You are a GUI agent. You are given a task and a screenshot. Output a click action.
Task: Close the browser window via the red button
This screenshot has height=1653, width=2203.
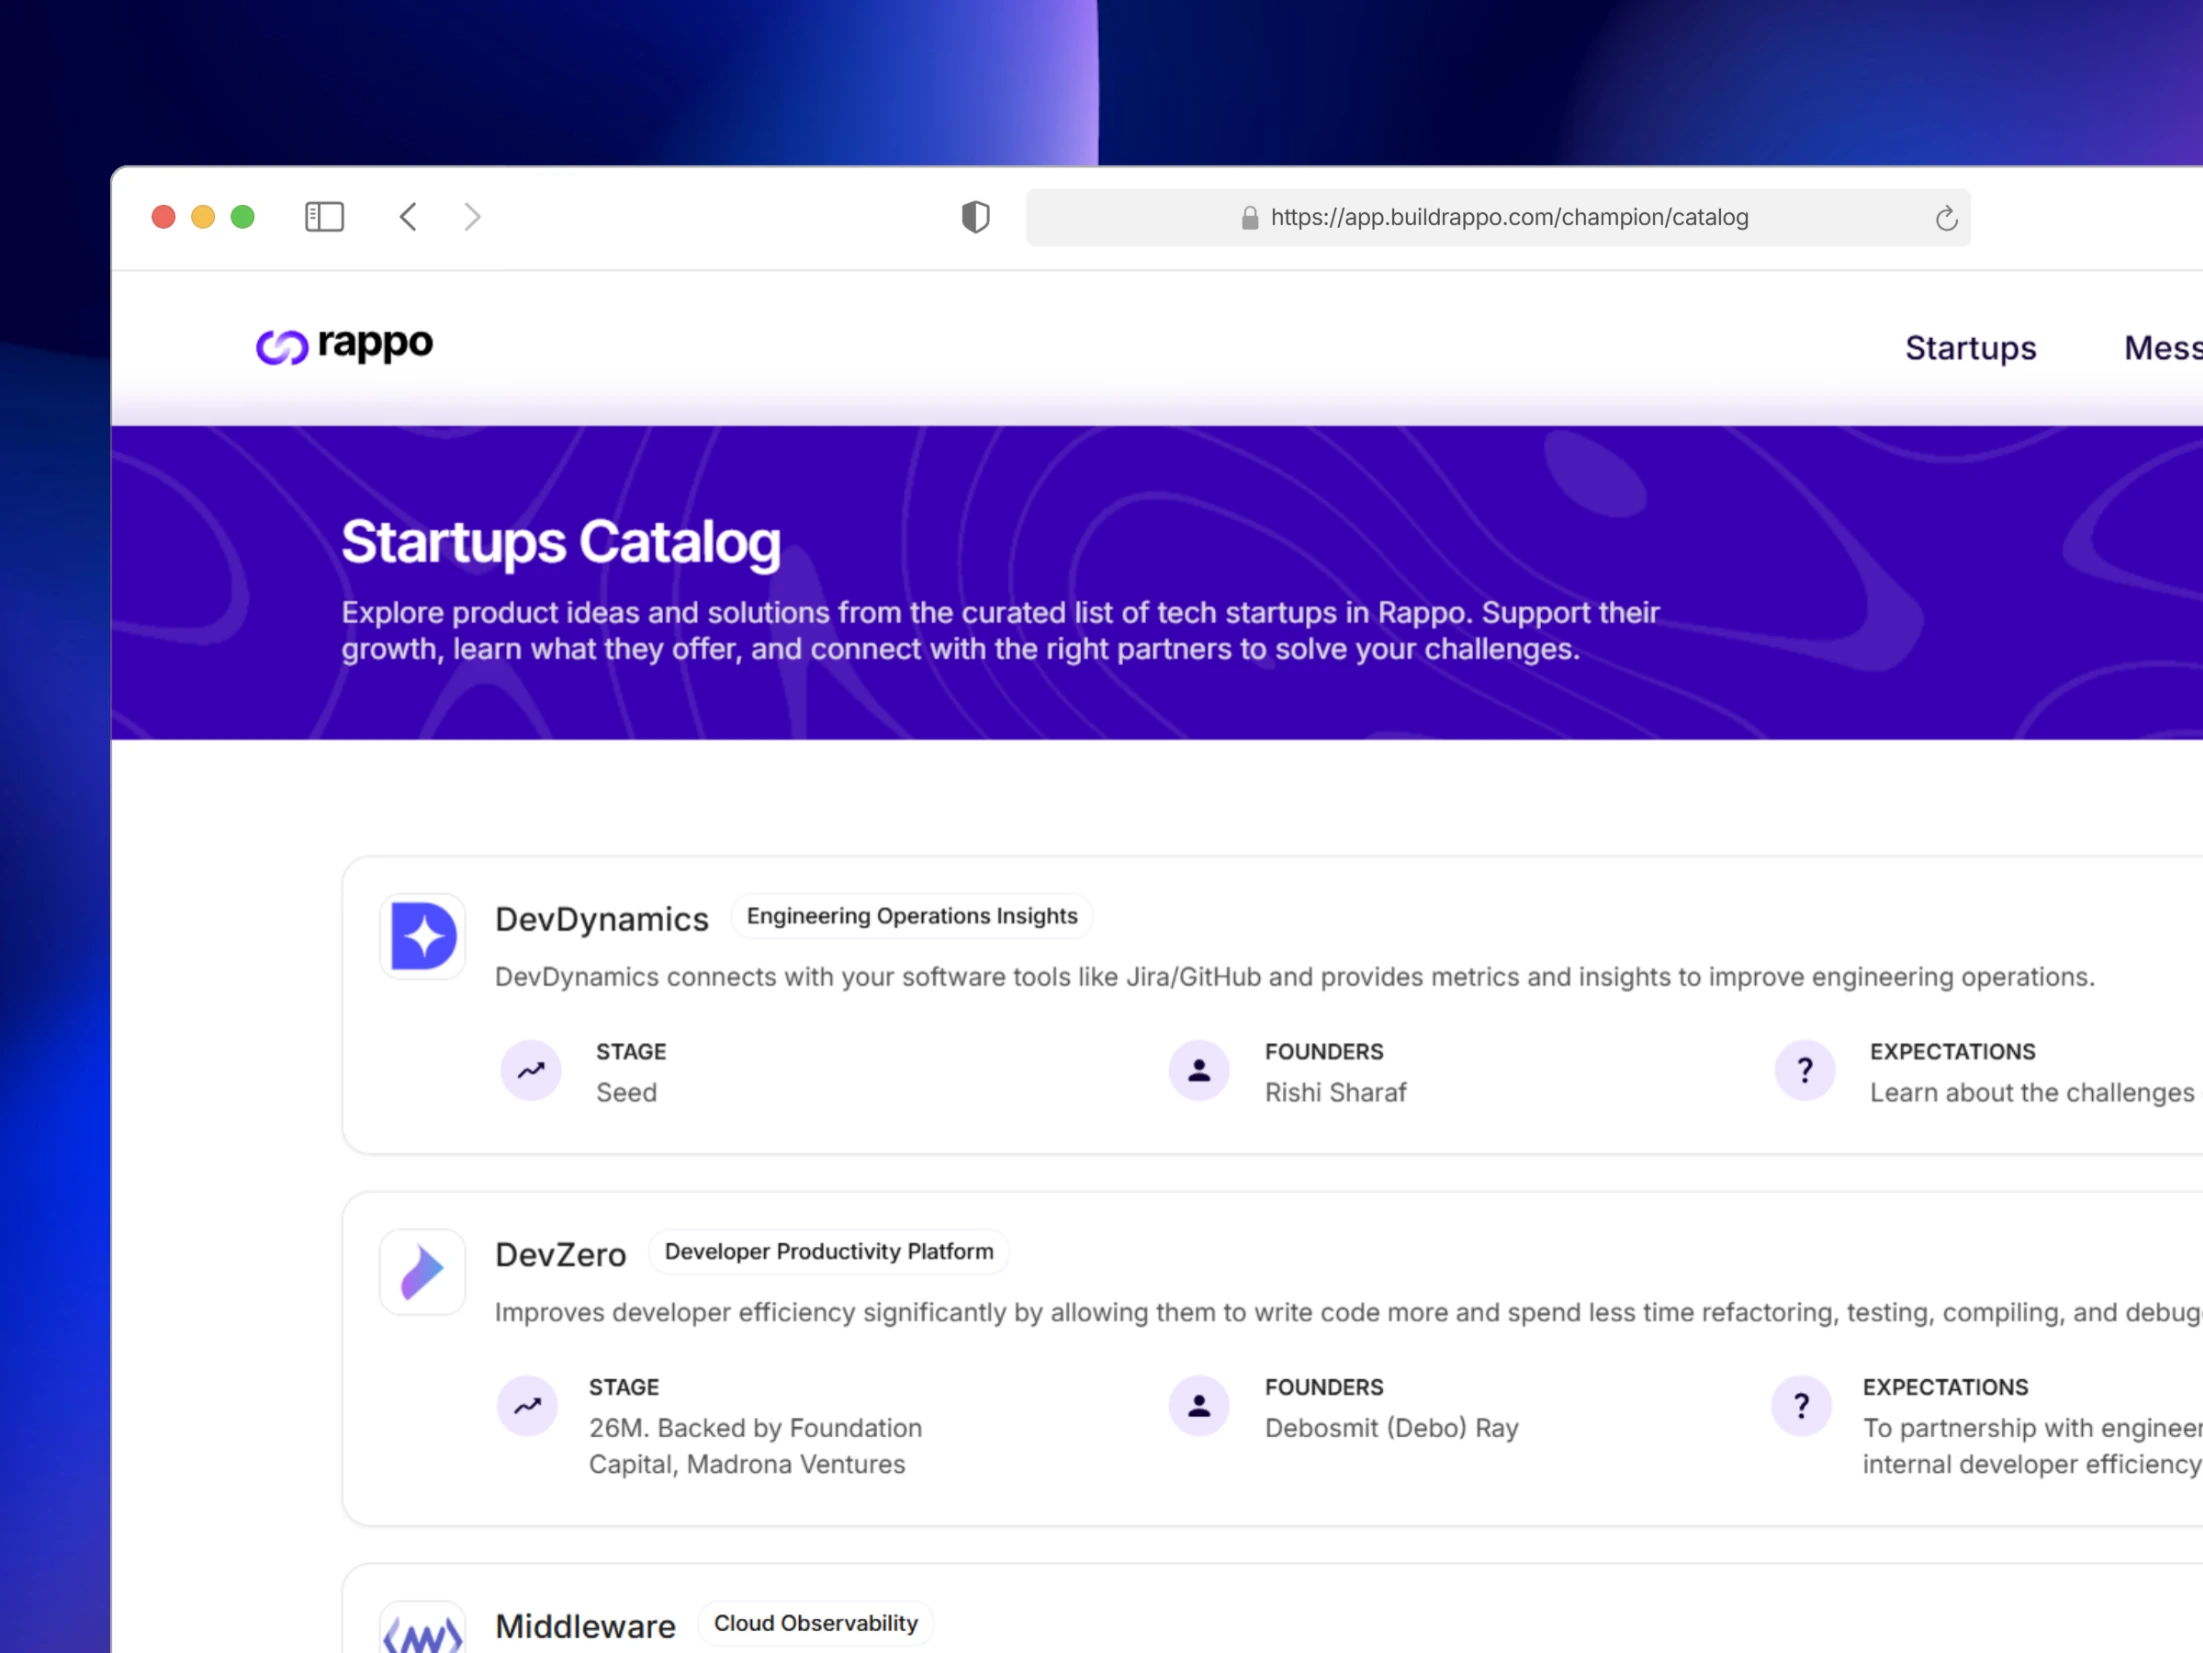[x=164, y=217]
